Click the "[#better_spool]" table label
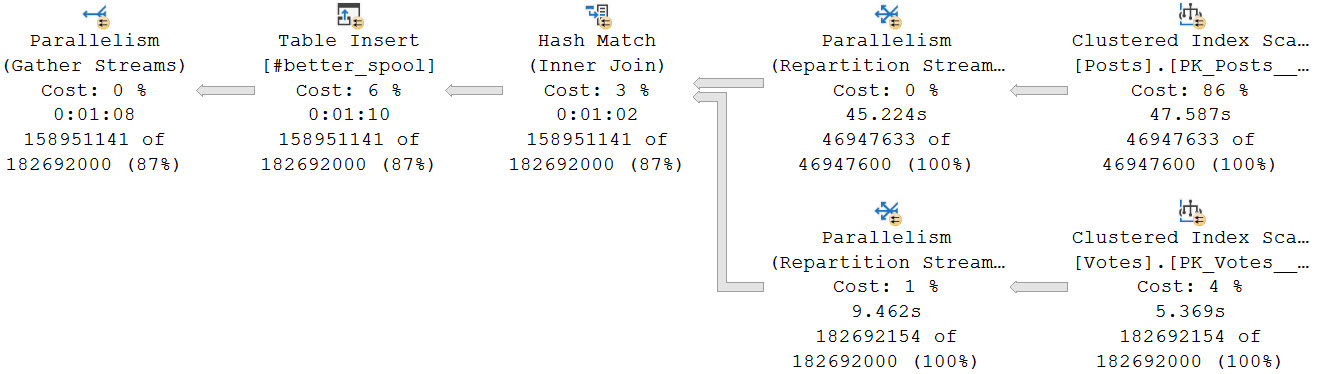Image resolution: width=1332 pixels, height=374 pixels. coord(349,66)
